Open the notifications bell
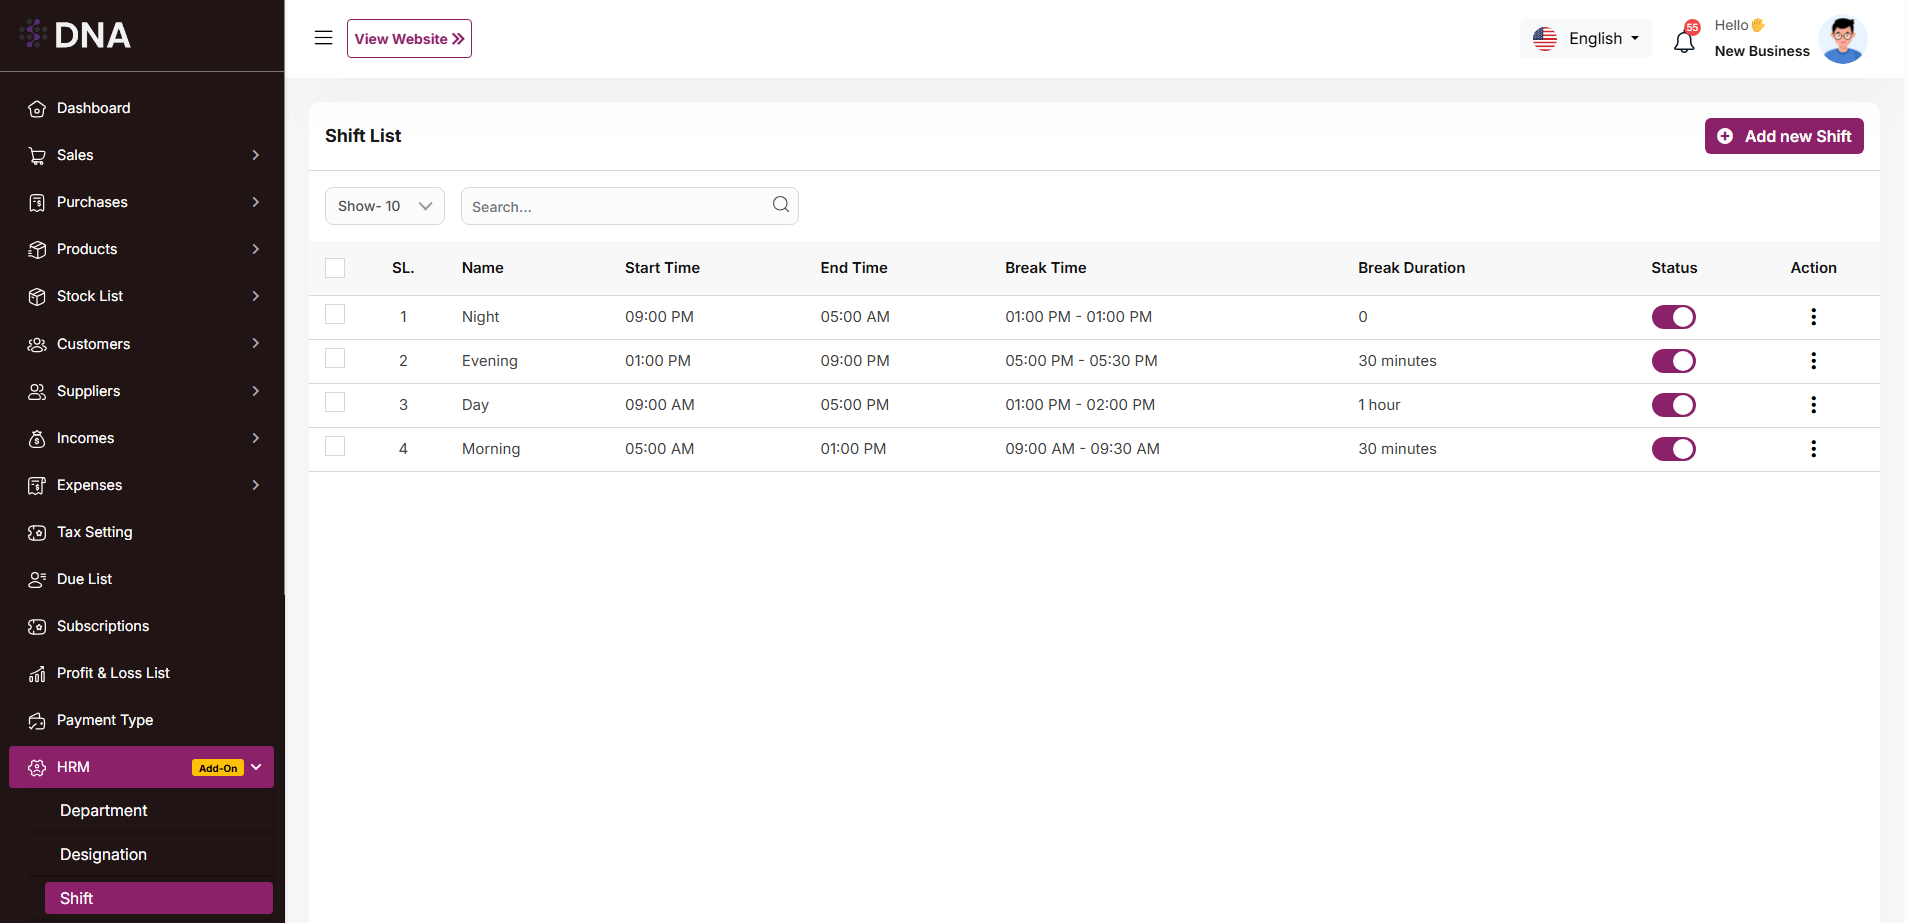 tap(1684, 41)
